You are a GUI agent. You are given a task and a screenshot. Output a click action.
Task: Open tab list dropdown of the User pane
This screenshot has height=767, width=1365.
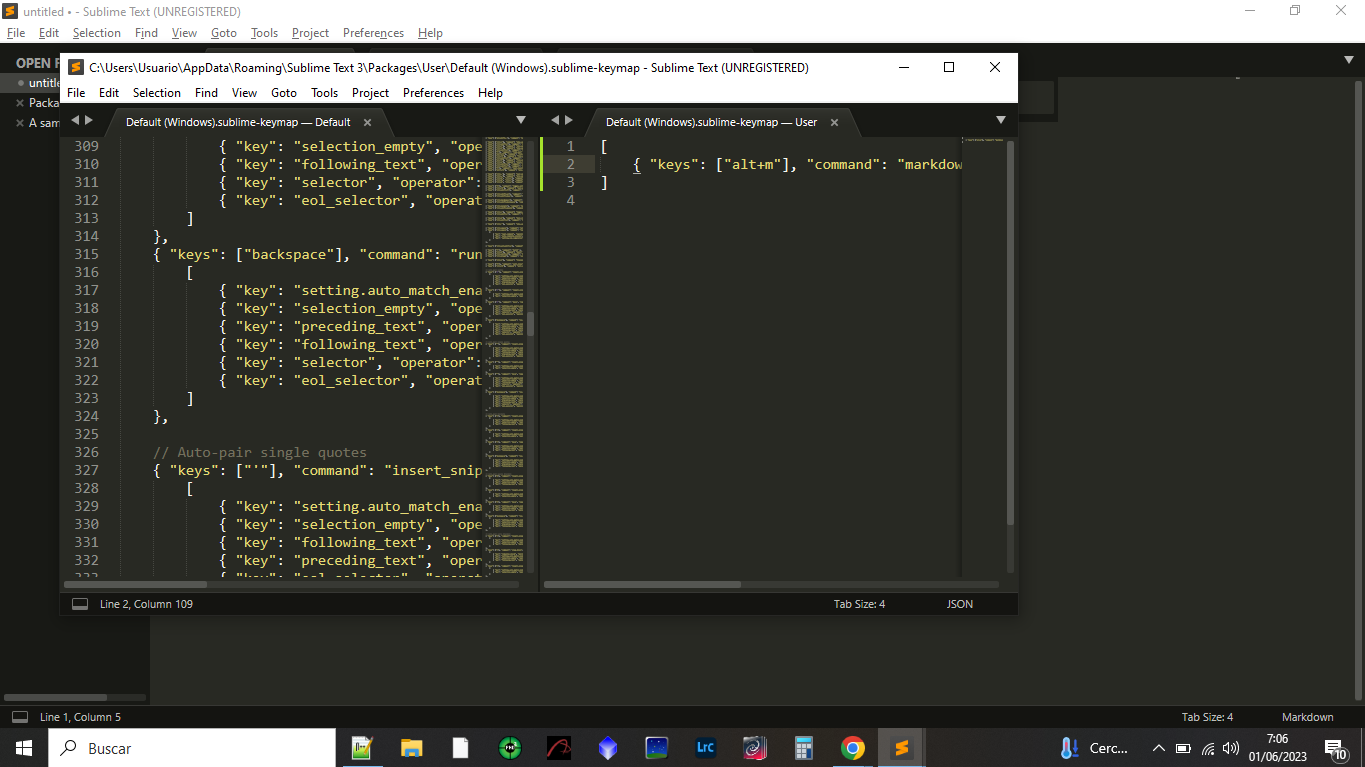pyautogui.click(x=1001, y=120)
